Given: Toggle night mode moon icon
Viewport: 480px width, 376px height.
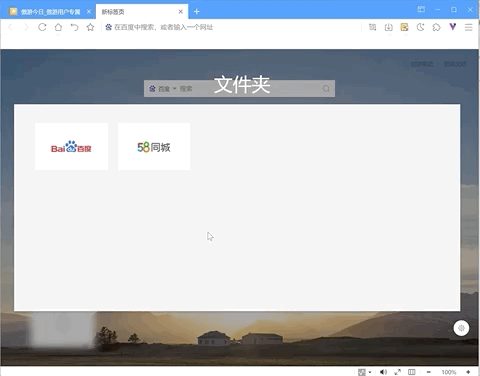Looking at the screenshot, I should click(421, 27).
